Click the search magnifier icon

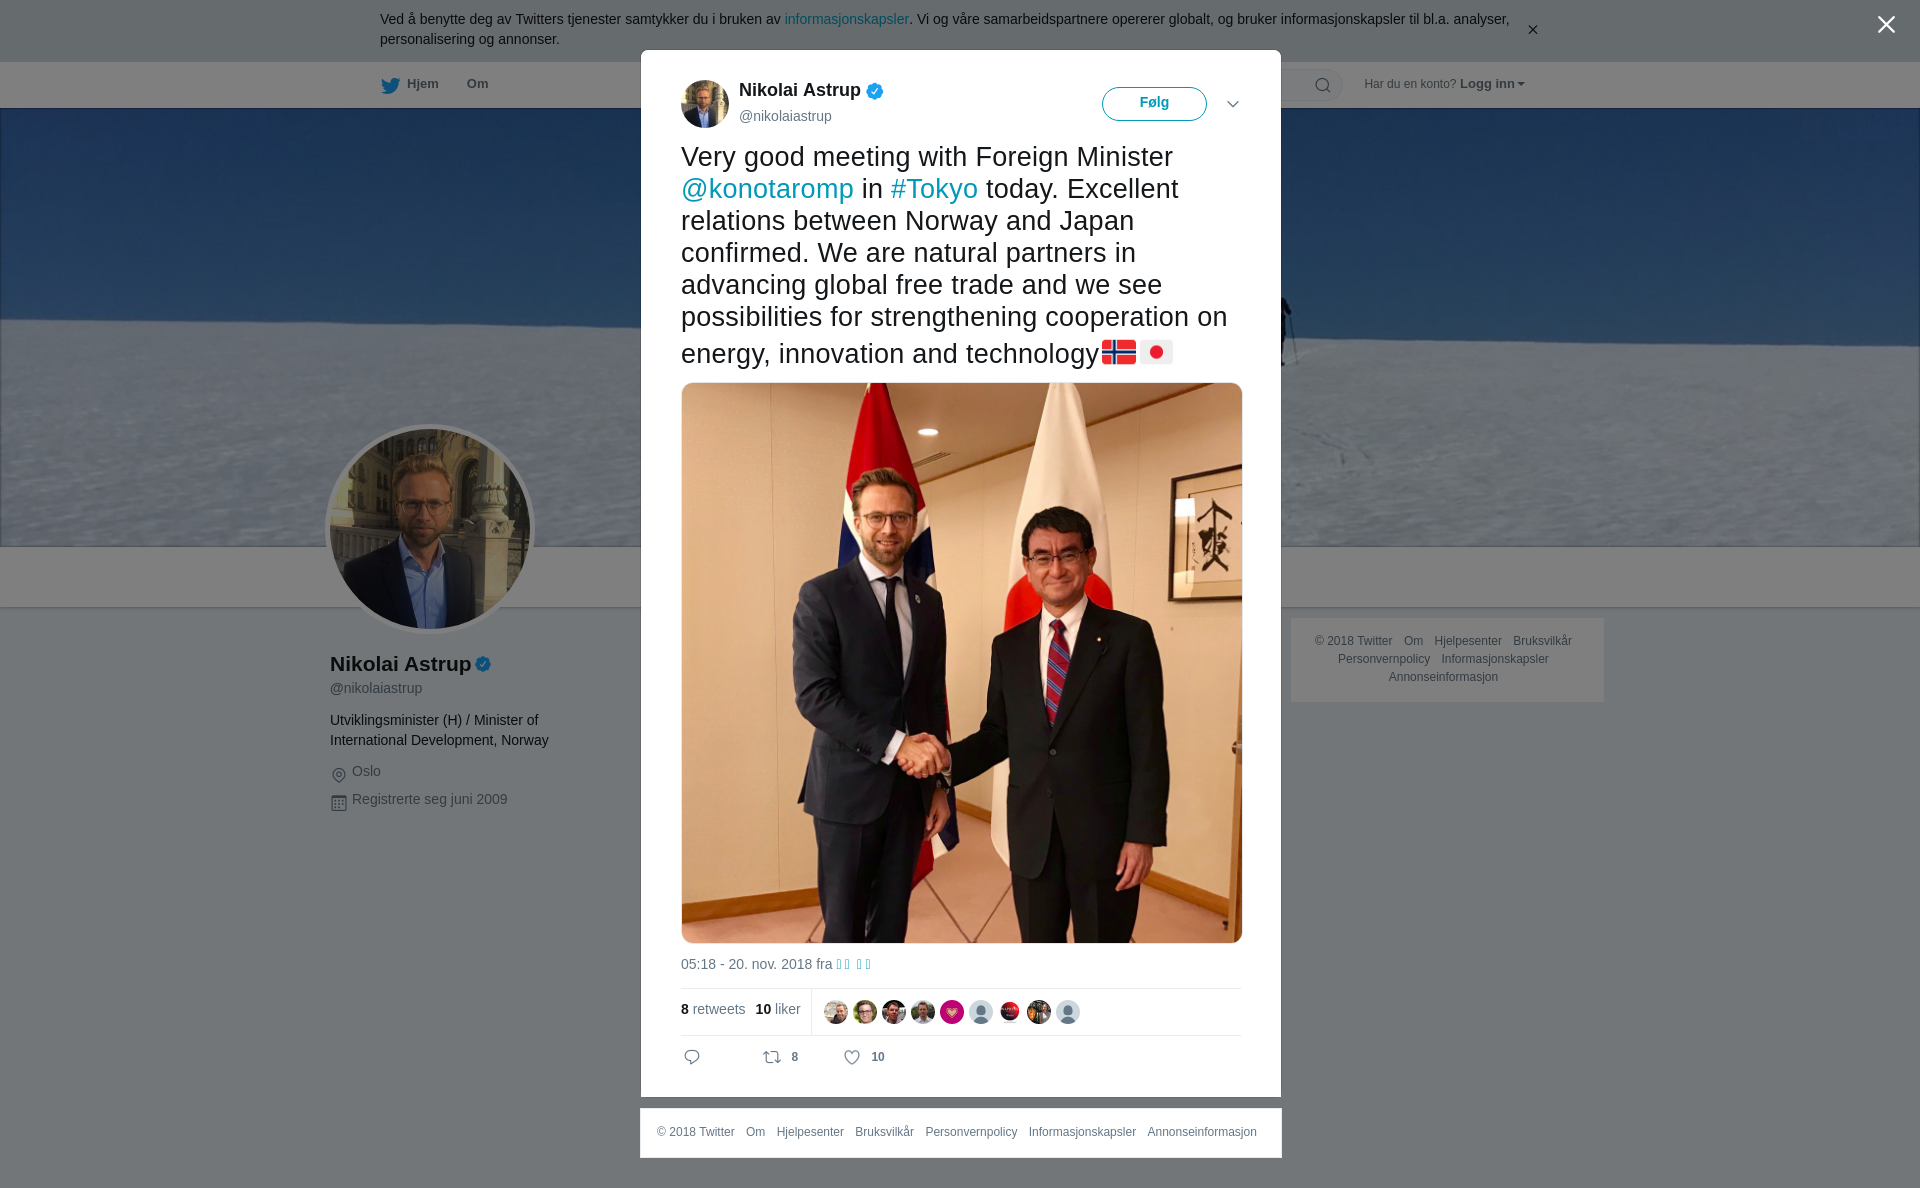[x=1323, y=85]
